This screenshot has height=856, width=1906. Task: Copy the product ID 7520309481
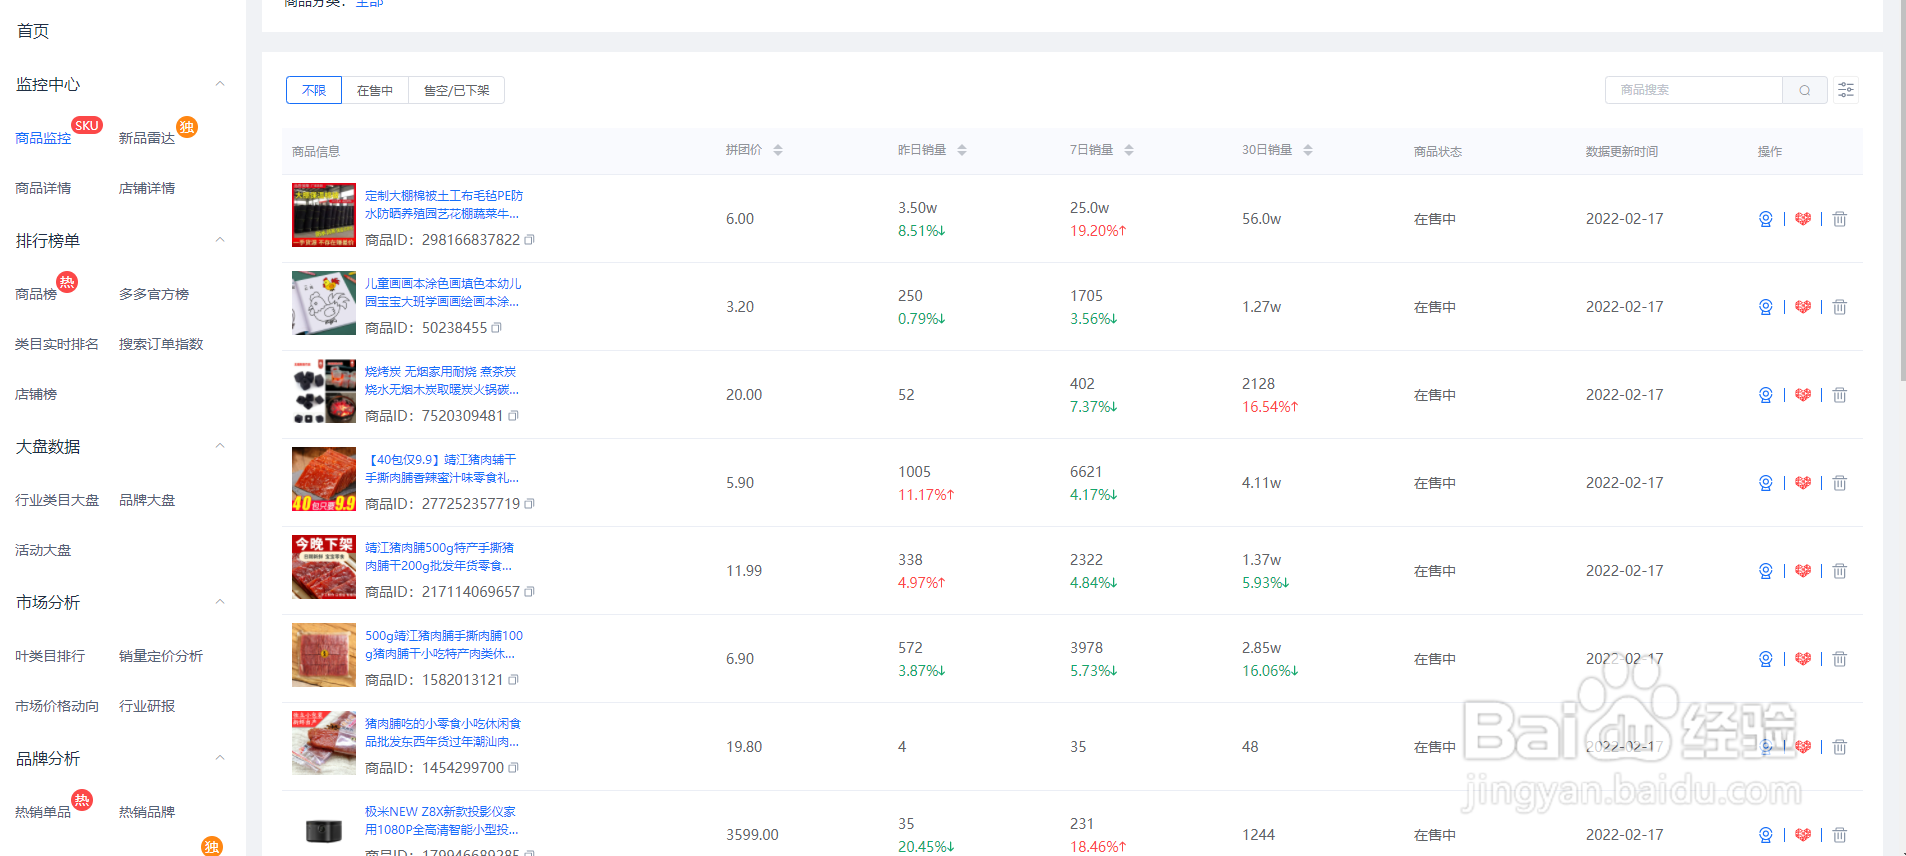point(513,416)
